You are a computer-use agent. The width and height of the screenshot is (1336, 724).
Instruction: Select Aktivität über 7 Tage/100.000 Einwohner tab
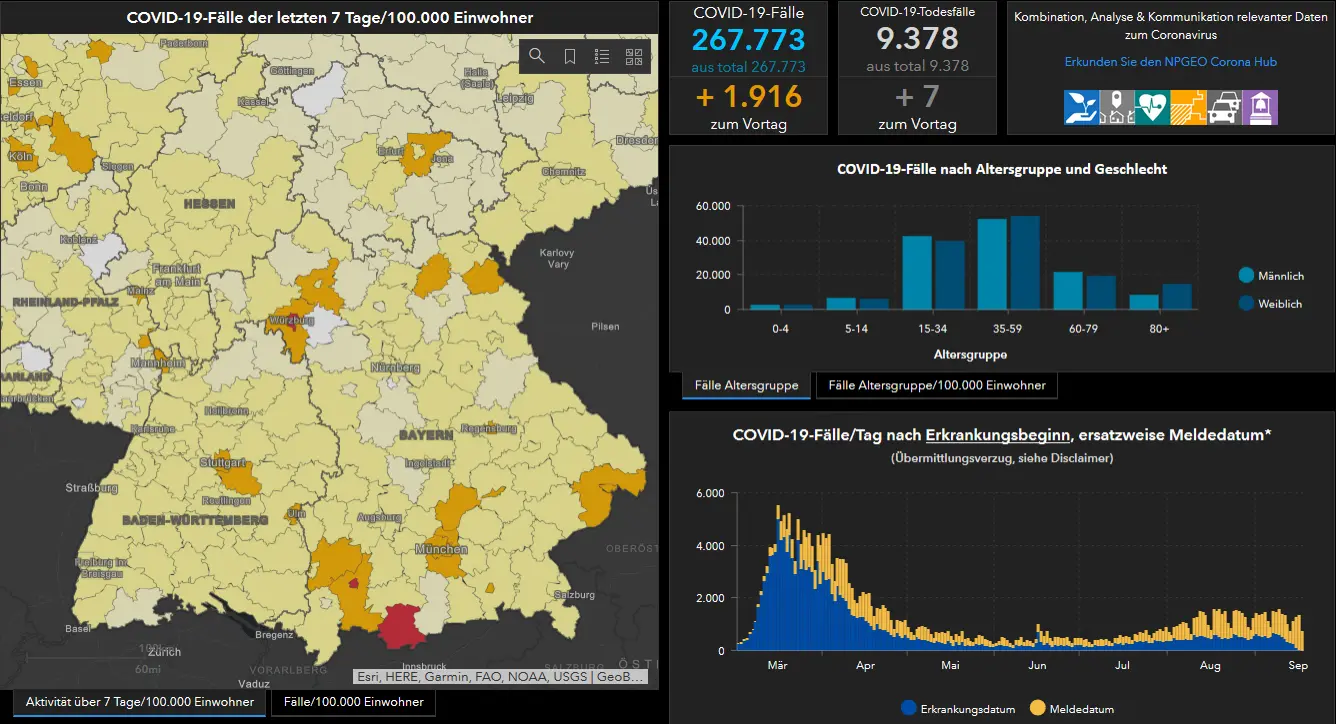tap(139, 702)
